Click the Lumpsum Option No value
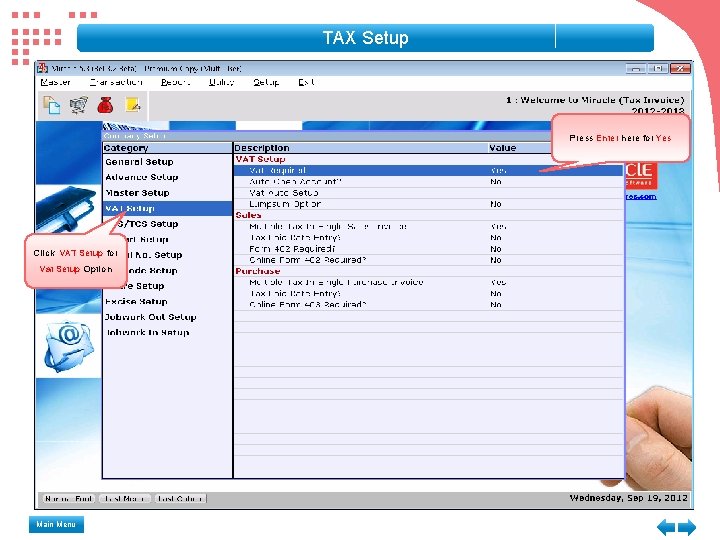The image size is (720, 540). (x=495, y=204)
